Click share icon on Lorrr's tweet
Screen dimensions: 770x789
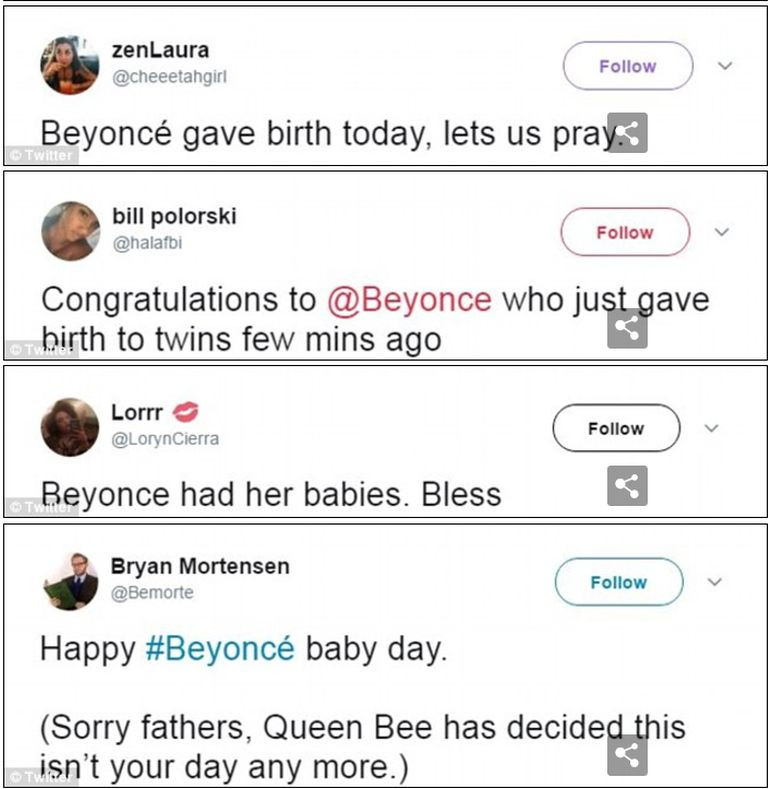(x=627, y=486)
